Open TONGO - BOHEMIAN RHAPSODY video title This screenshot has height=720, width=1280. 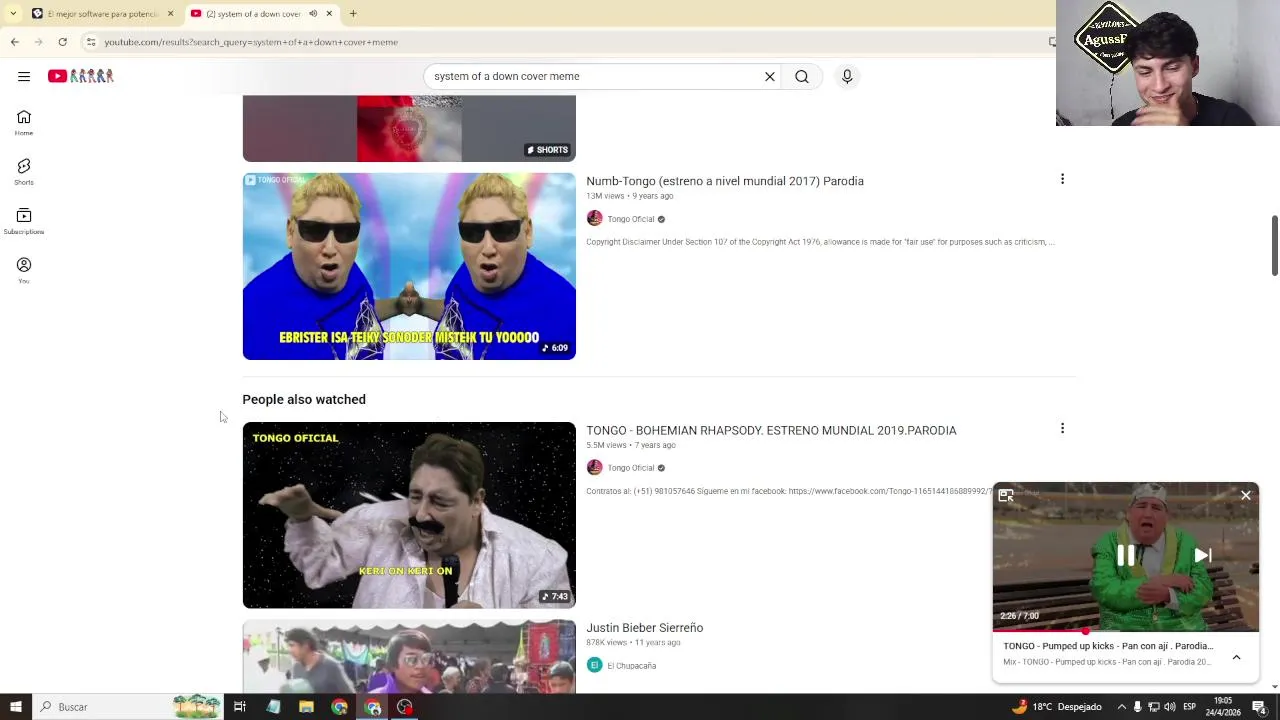771,430
